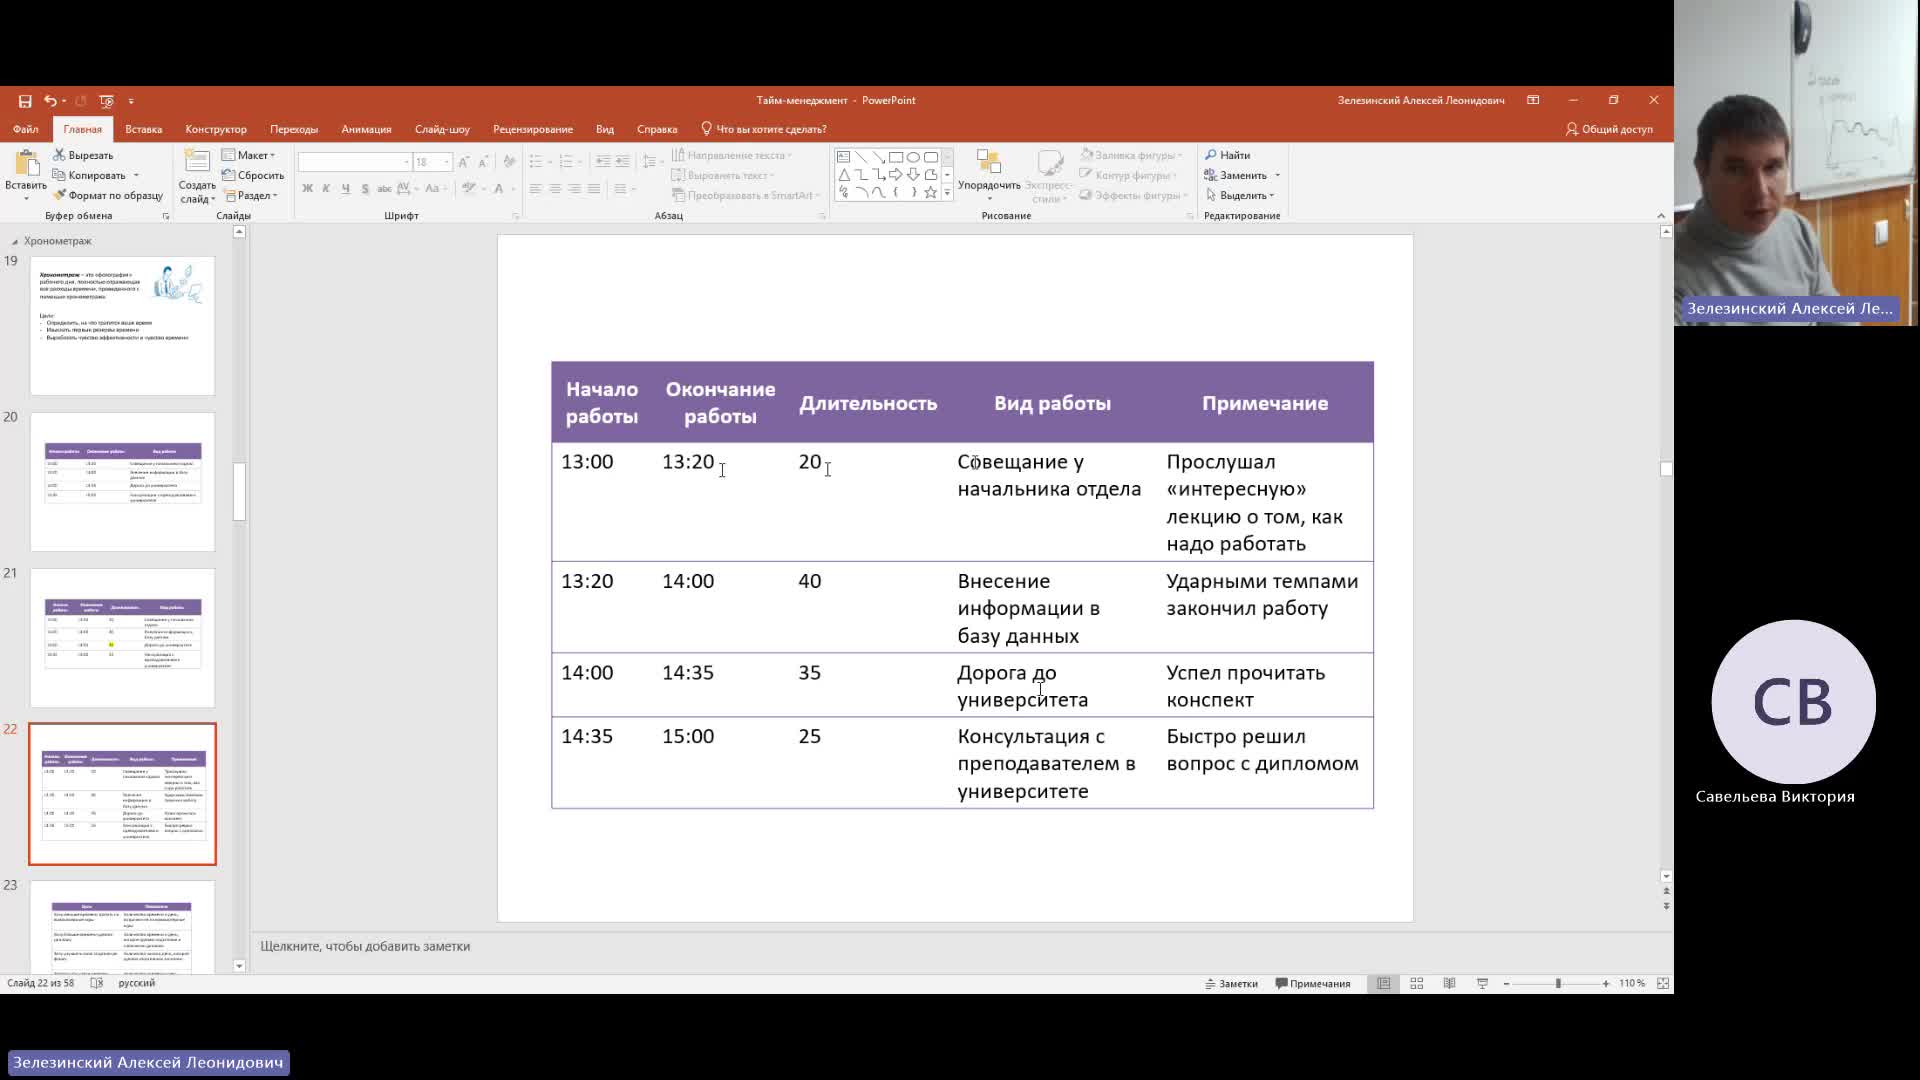1920x1080 pixels.
Task: Click Формат по образцу format painter
Action: (x=107, y=195)
